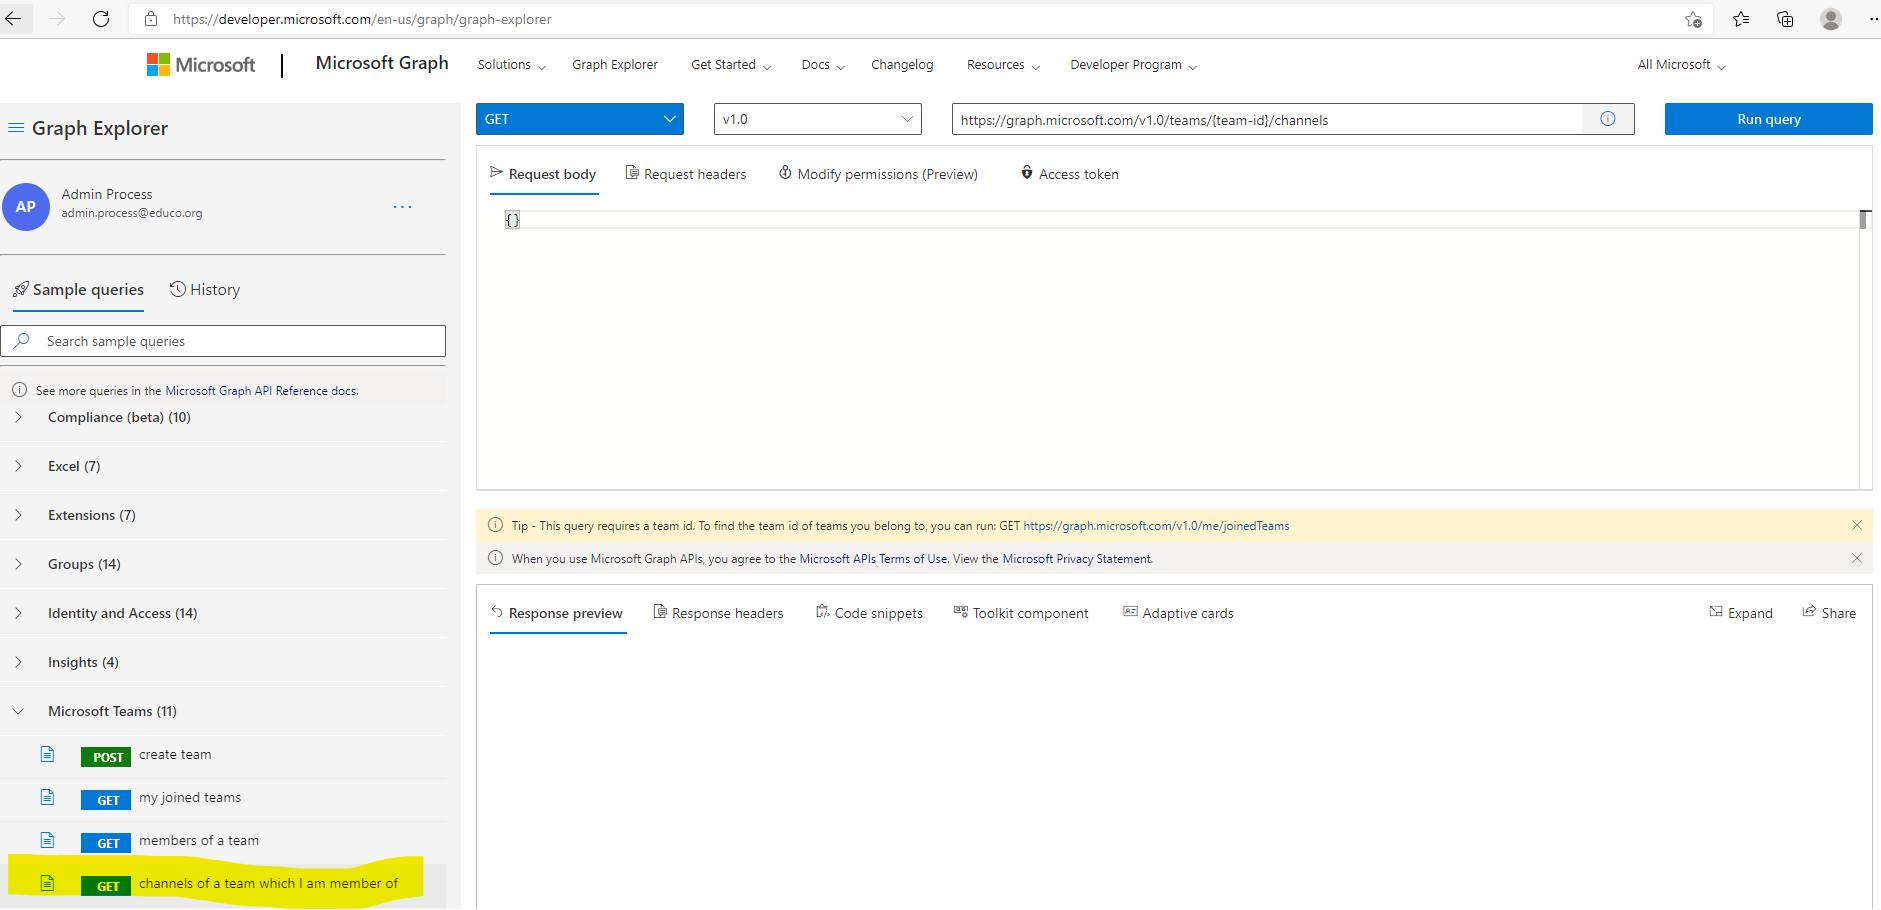Click the Search sample queries field
Viewport: 1881px width, 910px height.
(223, 341)
